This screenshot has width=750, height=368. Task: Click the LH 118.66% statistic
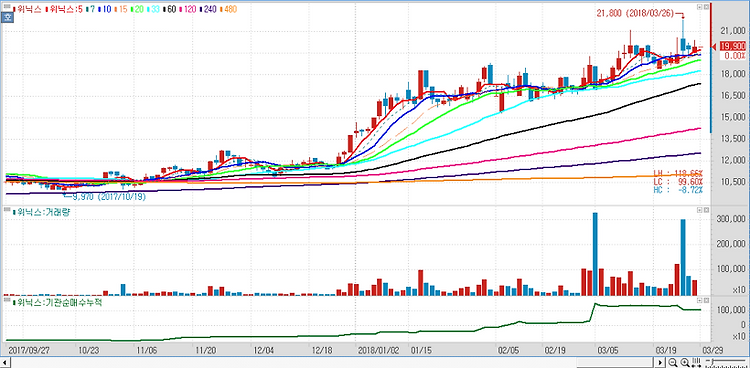pos(678,173)
